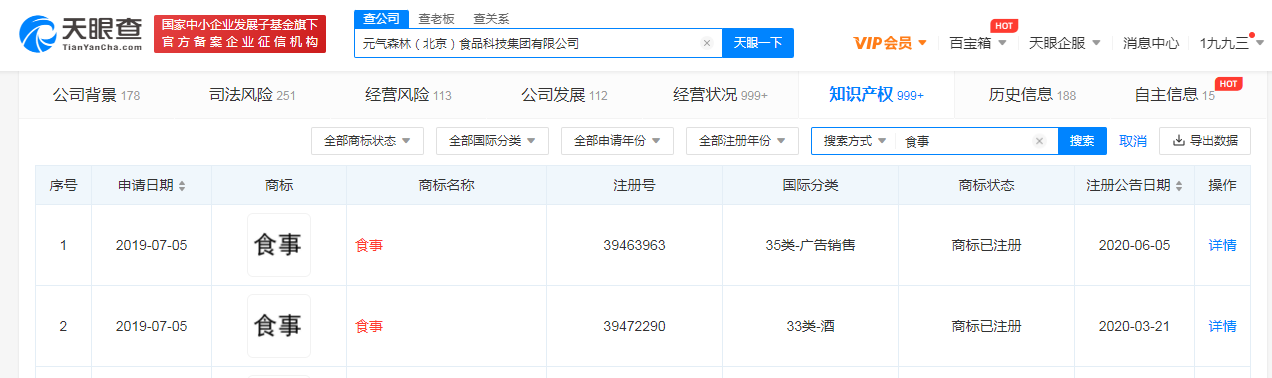This screenshot has height=378, width=1272.
Task: Expand the 百宝箱 menu
Action: (x=977, y=43)
